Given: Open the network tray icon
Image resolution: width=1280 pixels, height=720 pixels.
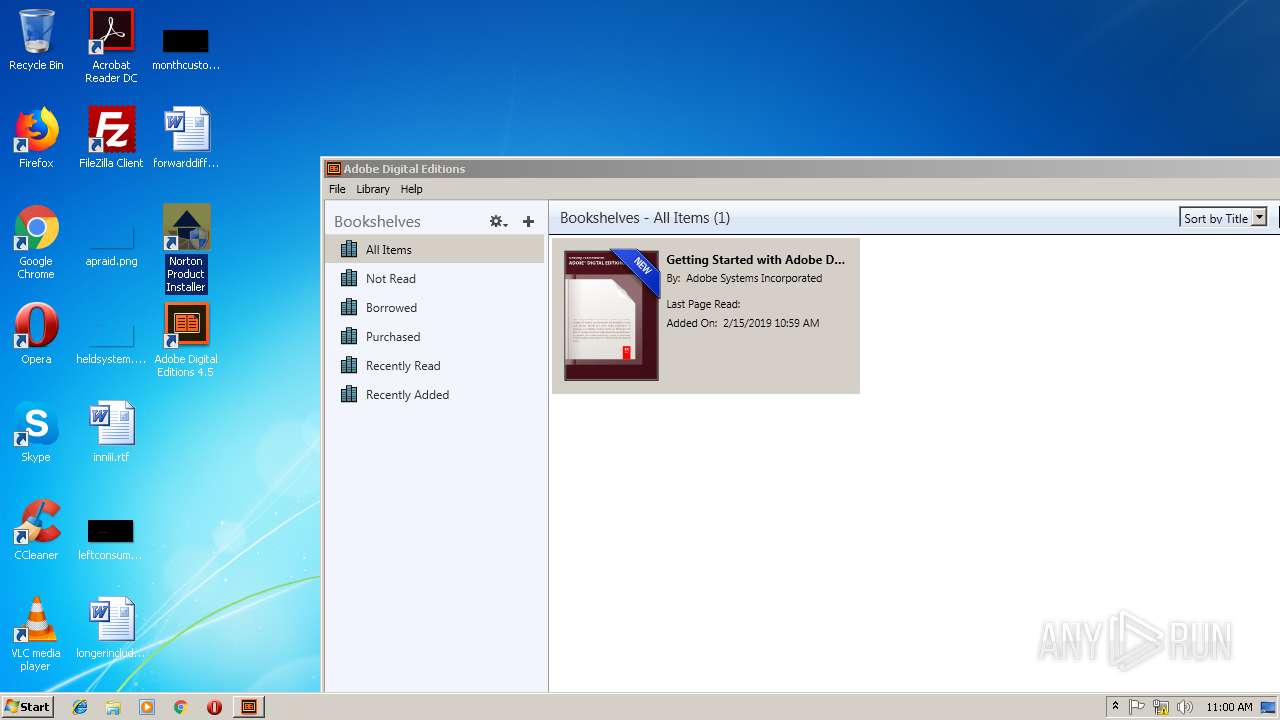Looking at the screenshot, I should coord(1161,707).
